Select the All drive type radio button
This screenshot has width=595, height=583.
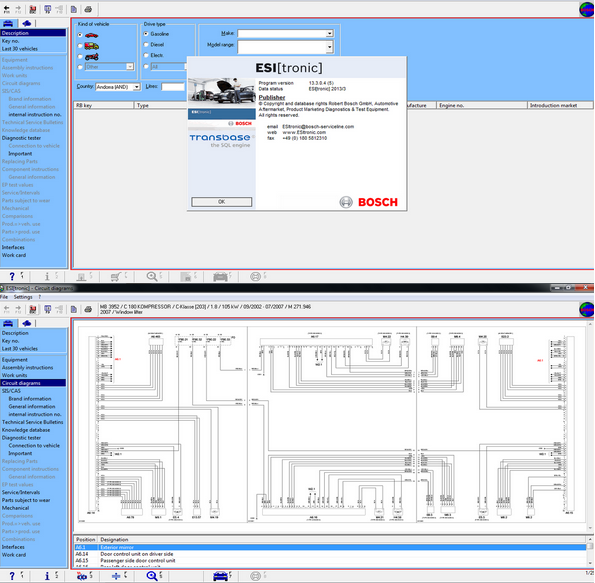[146, 66]
